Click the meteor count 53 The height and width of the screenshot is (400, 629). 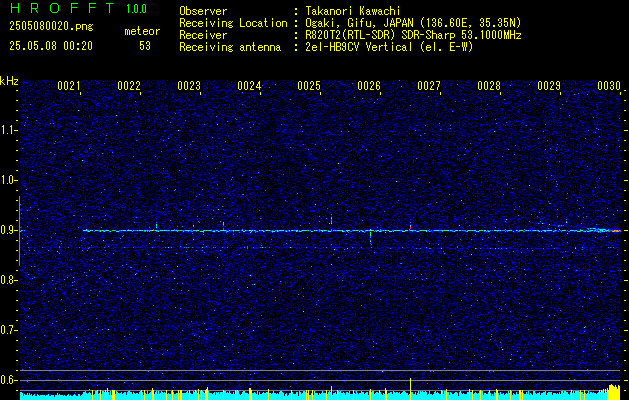[x=145, y=46]
